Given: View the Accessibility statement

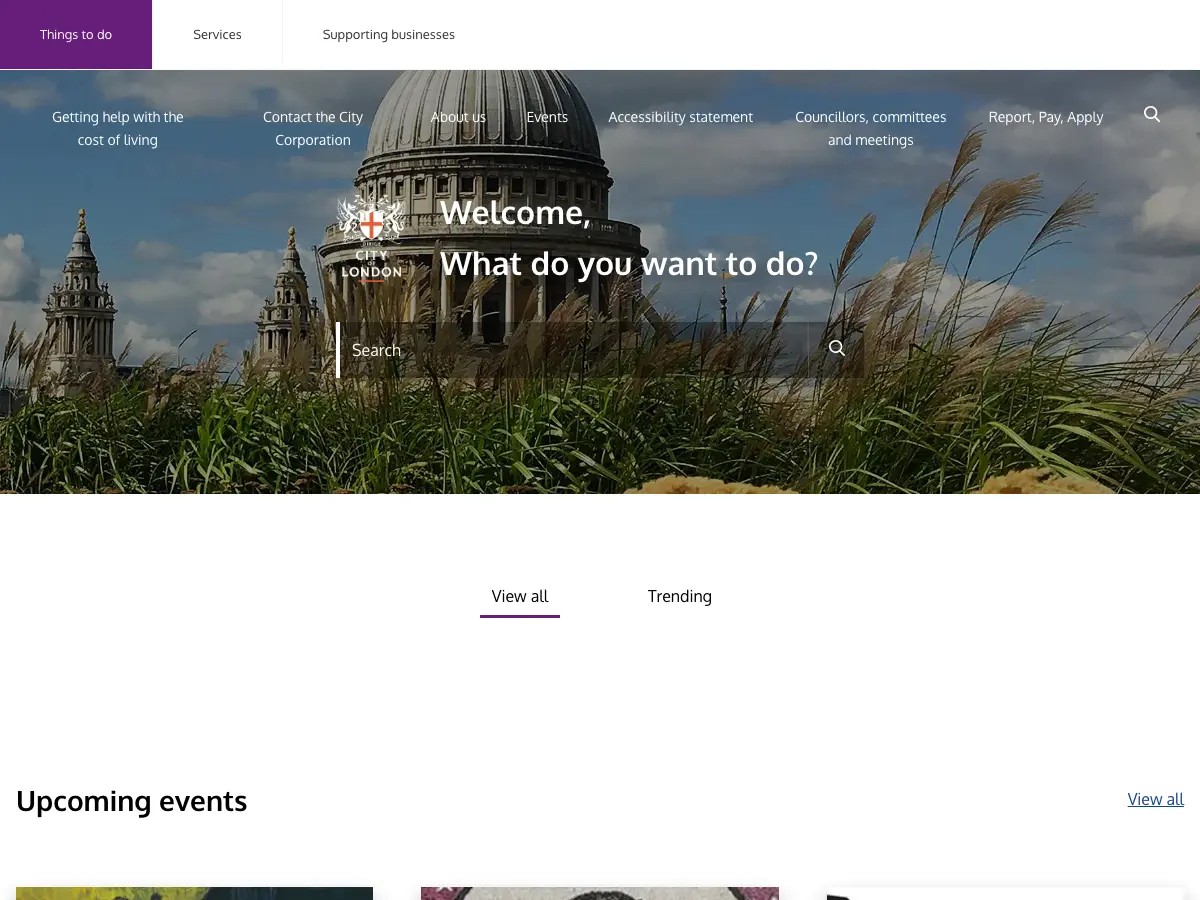Looking at the screenshot, I should (x=680, y=117).
